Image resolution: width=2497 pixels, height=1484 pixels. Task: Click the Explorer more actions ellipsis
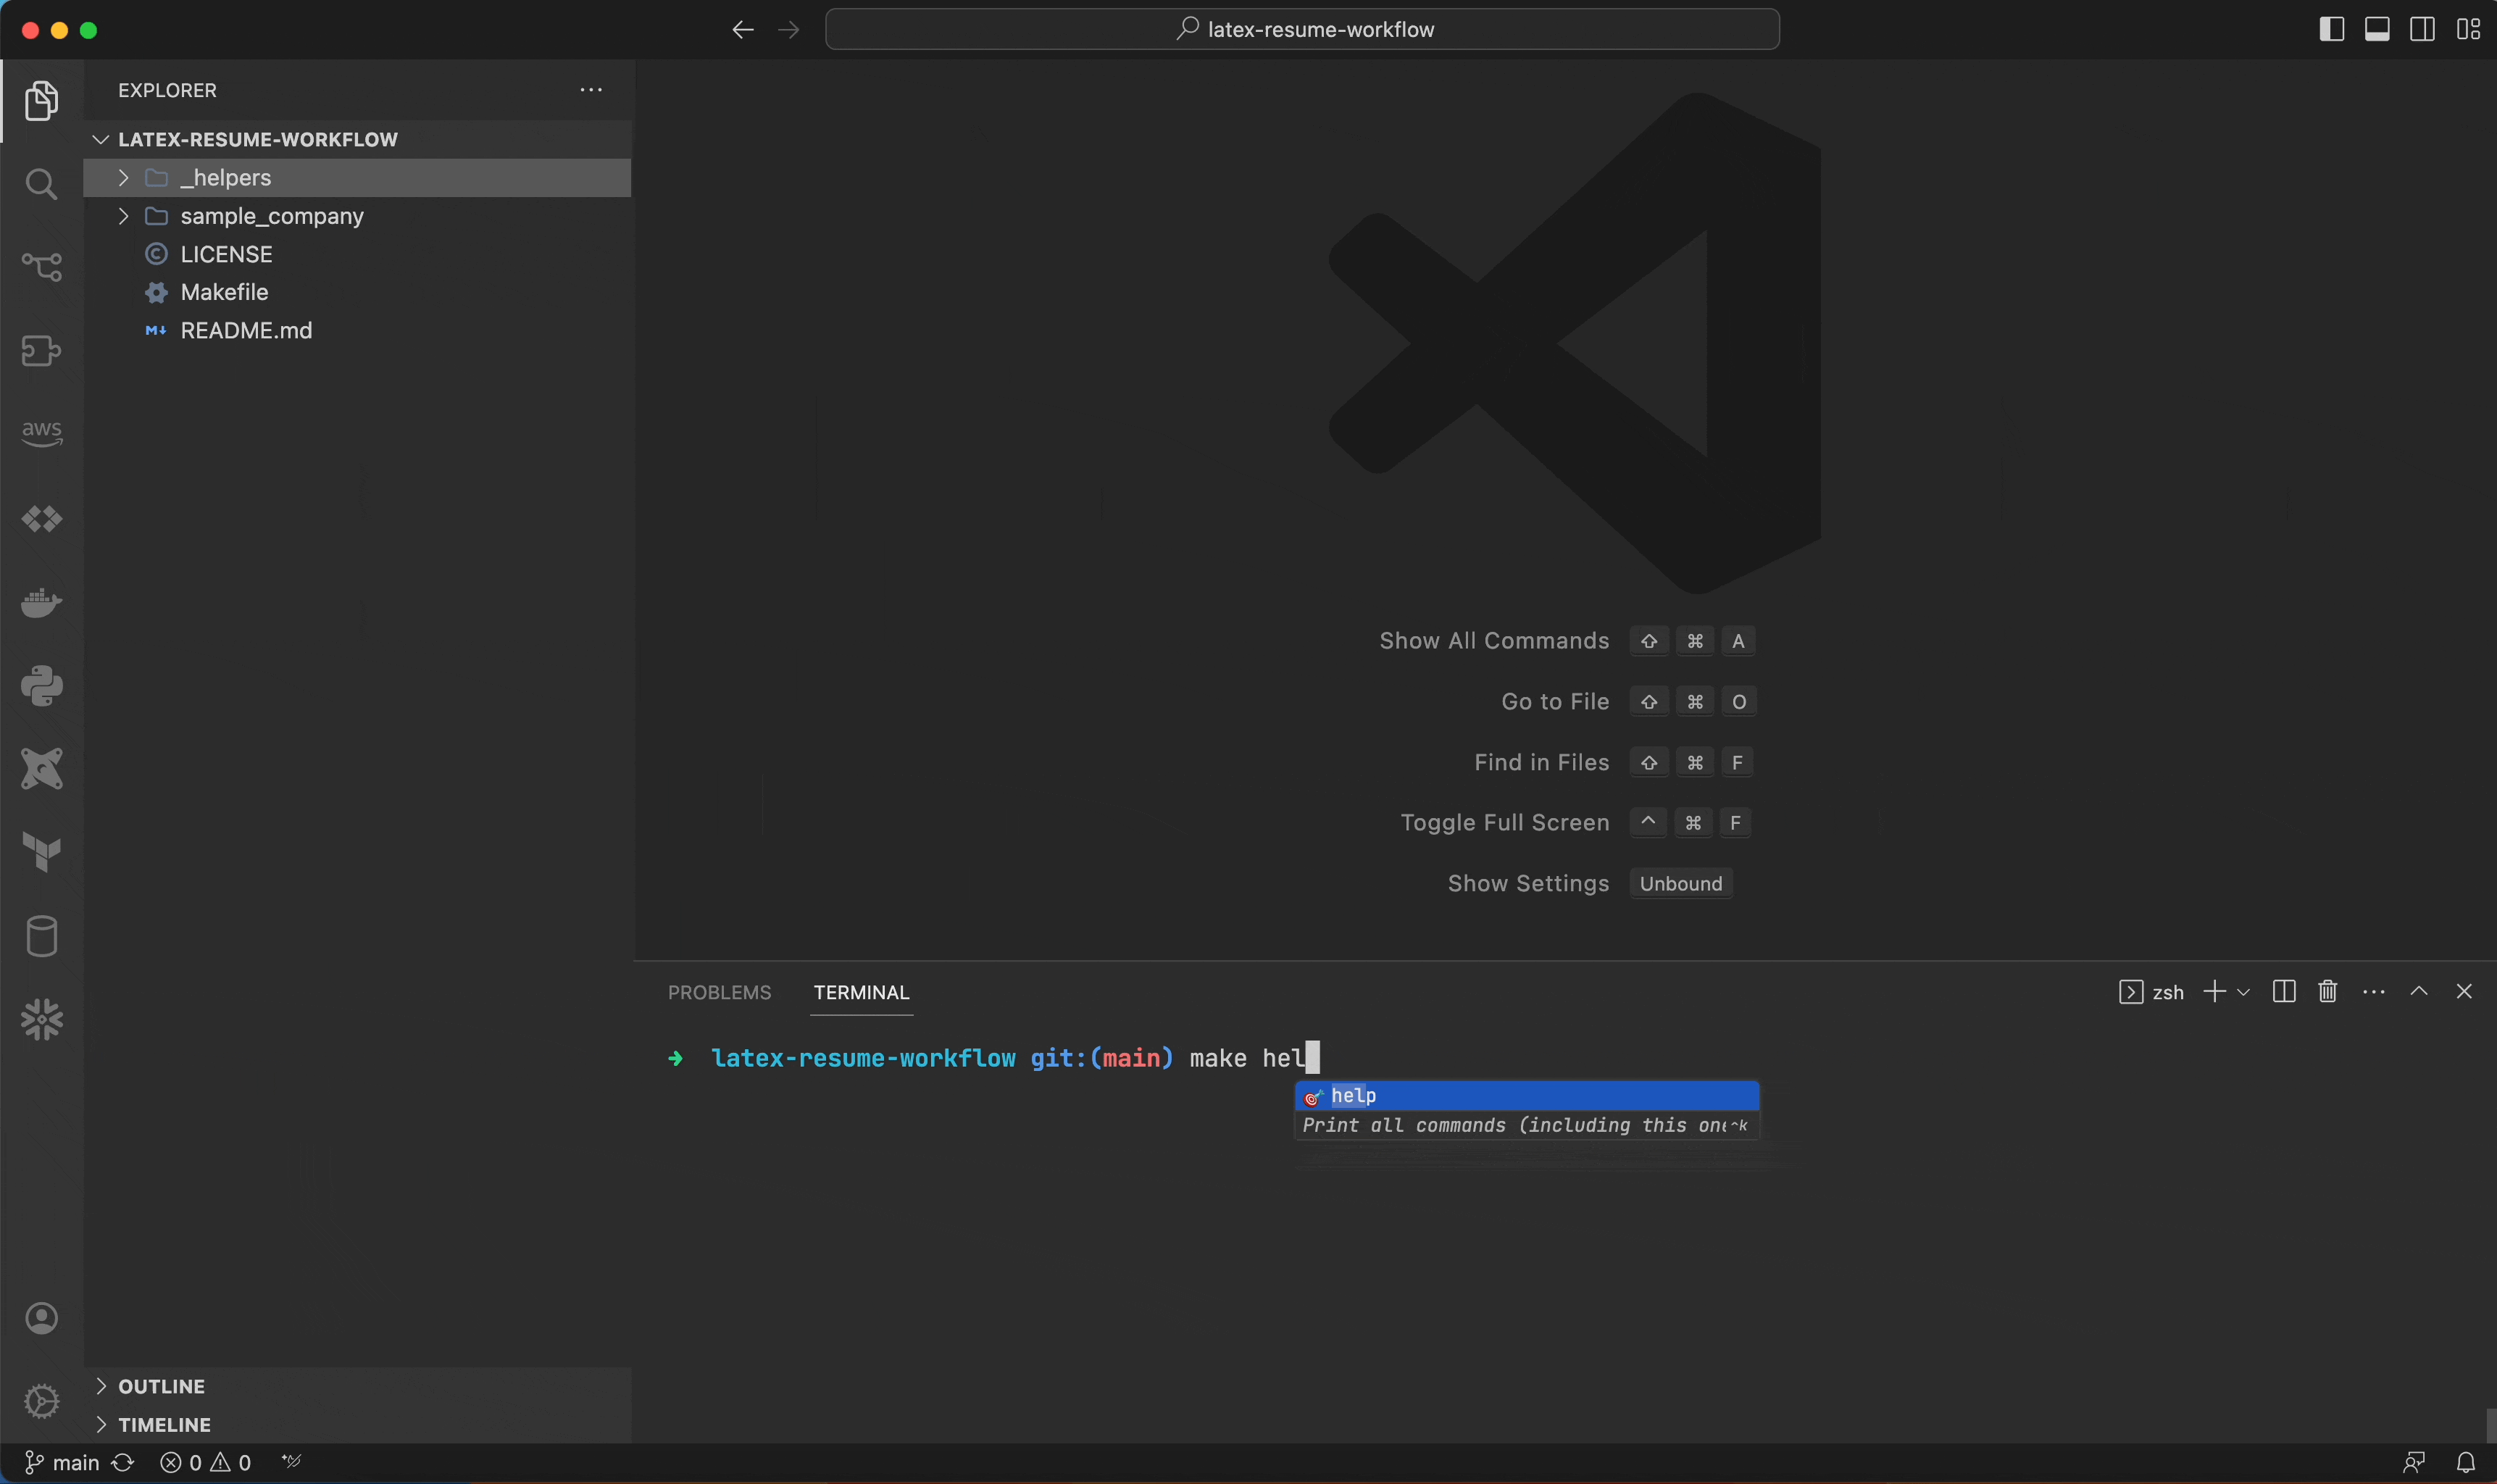pos(591,90)
